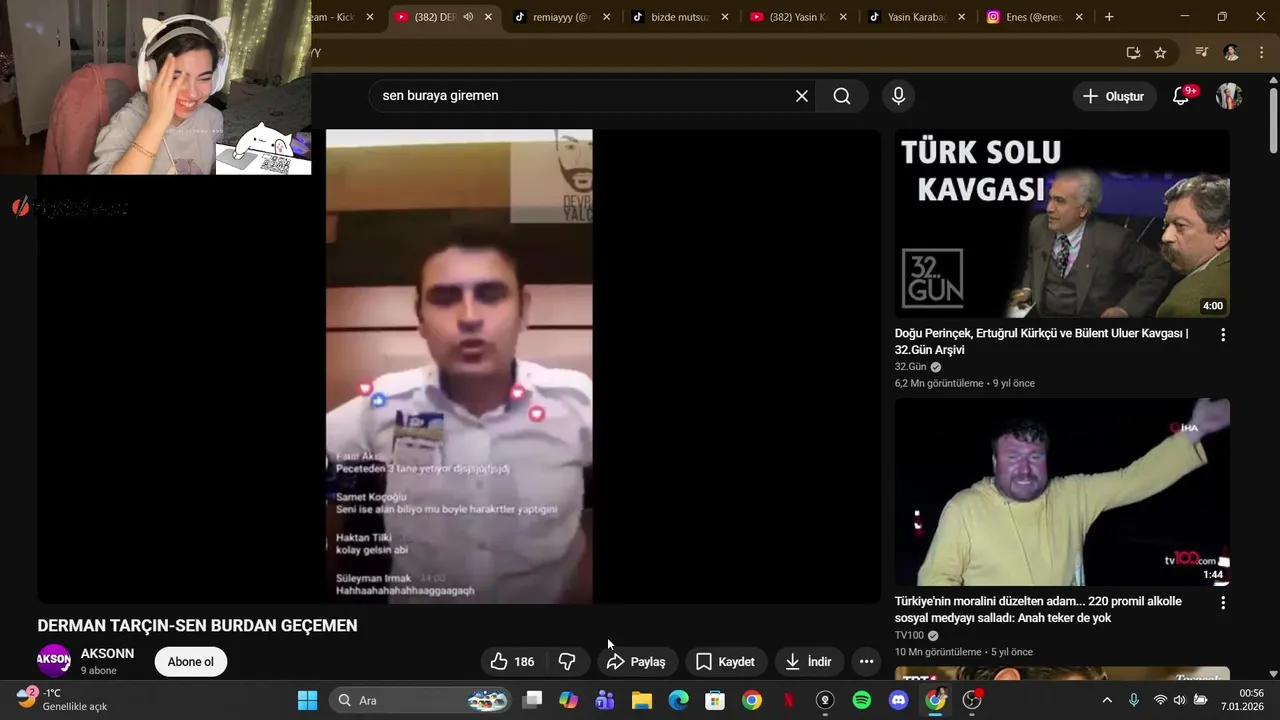The image size is (1280, 720).
Task: Open Netflix from the taskbar
Action: pyautogui.click(x=789, y=700)
